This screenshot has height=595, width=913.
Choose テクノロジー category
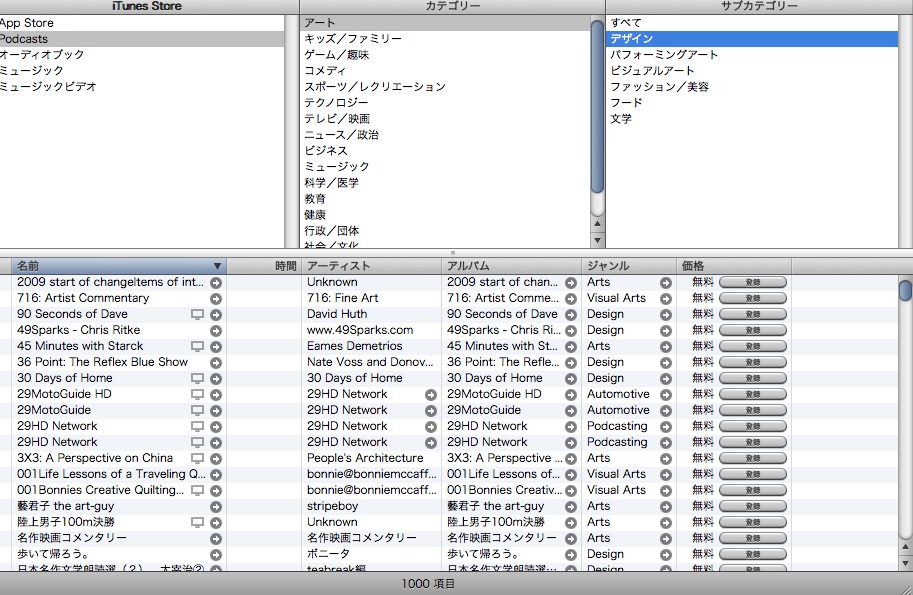[445, 102]
